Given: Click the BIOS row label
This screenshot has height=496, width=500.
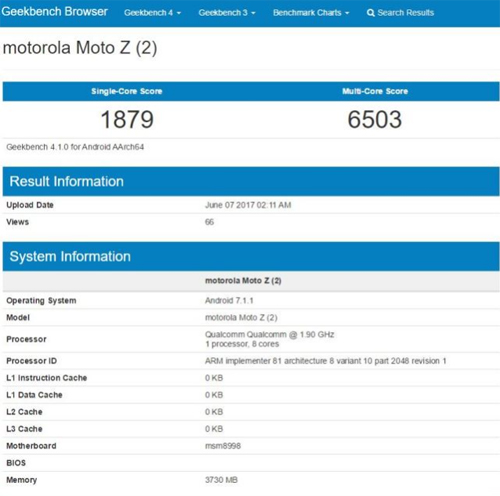Looking at the screenshot, I should click(16, 463).
